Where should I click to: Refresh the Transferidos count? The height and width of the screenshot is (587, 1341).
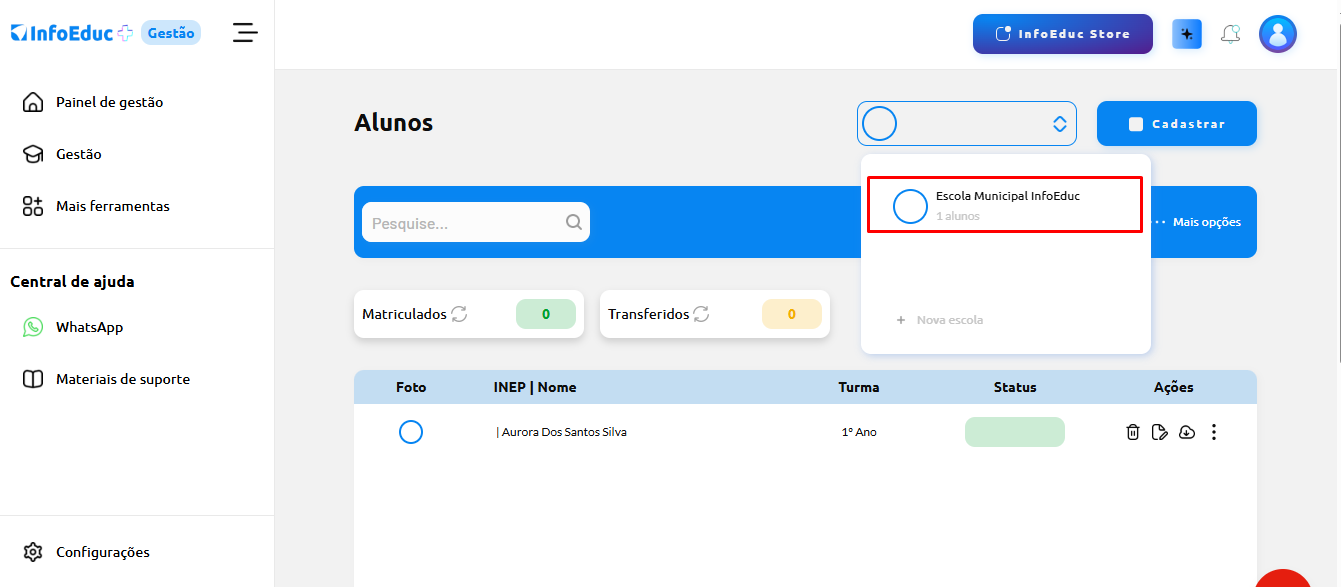pos(702,314)
